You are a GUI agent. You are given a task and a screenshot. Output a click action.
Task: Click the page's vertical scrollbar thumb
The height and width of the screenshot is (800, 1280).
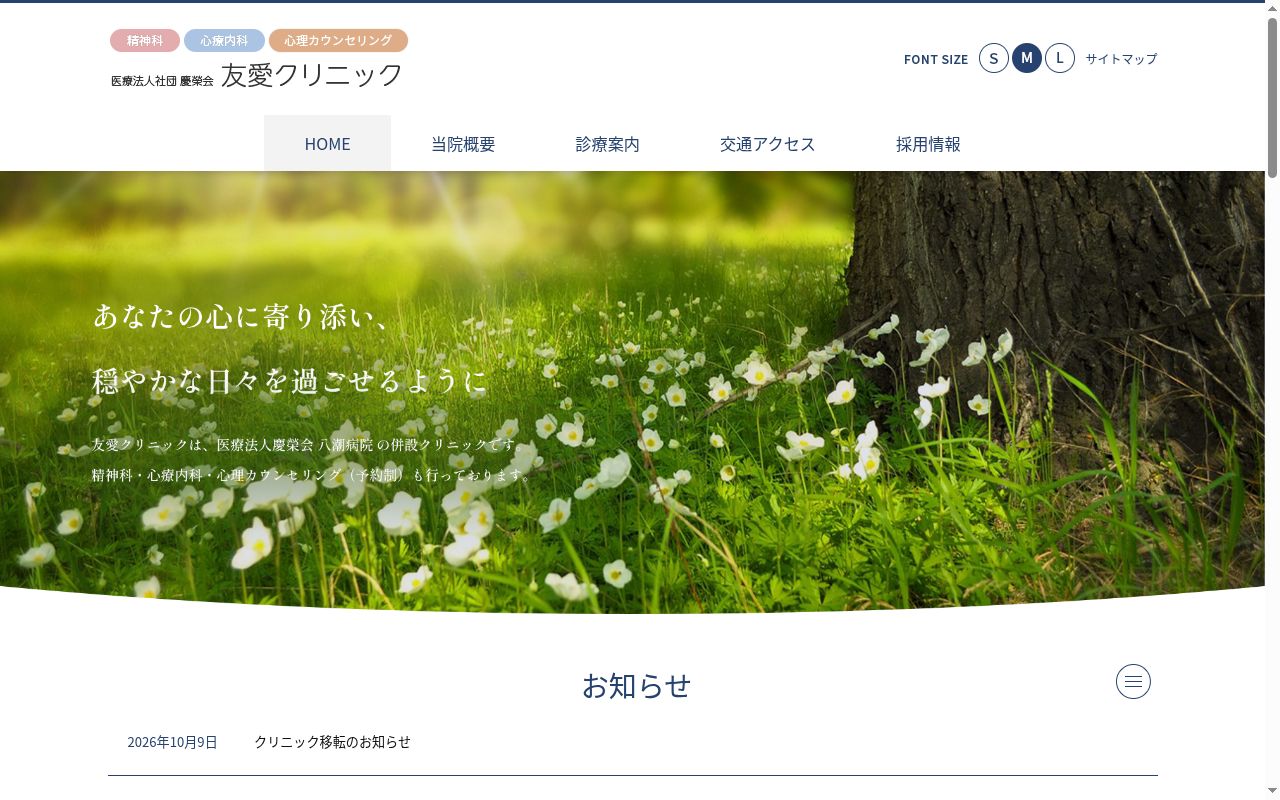(1272, 97)
